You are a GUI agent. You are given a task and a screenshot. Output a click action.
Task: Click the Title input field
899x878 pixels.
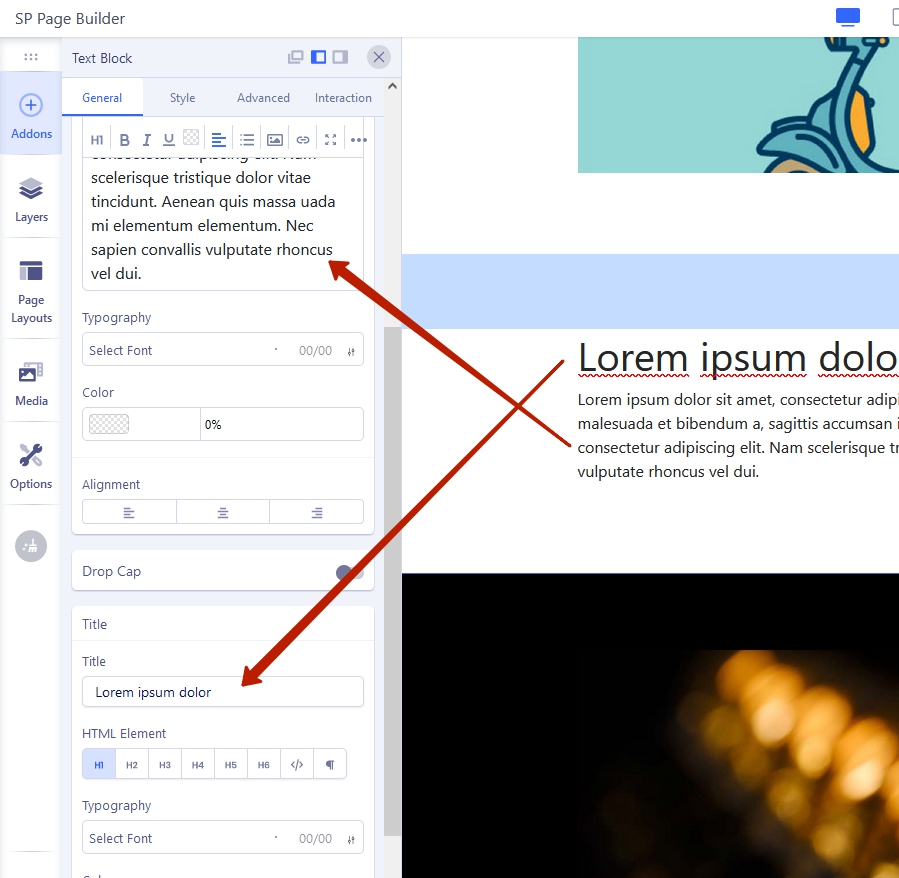222,692
